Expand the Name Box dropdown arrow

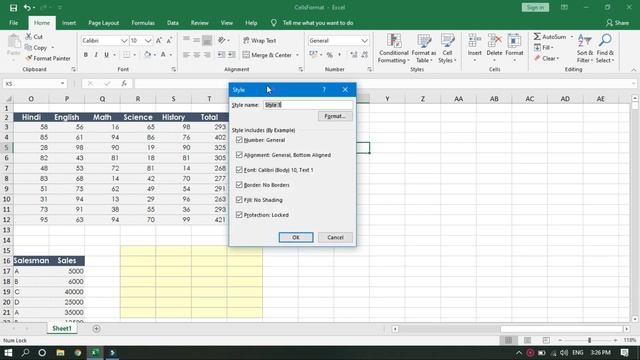(62, 83)
